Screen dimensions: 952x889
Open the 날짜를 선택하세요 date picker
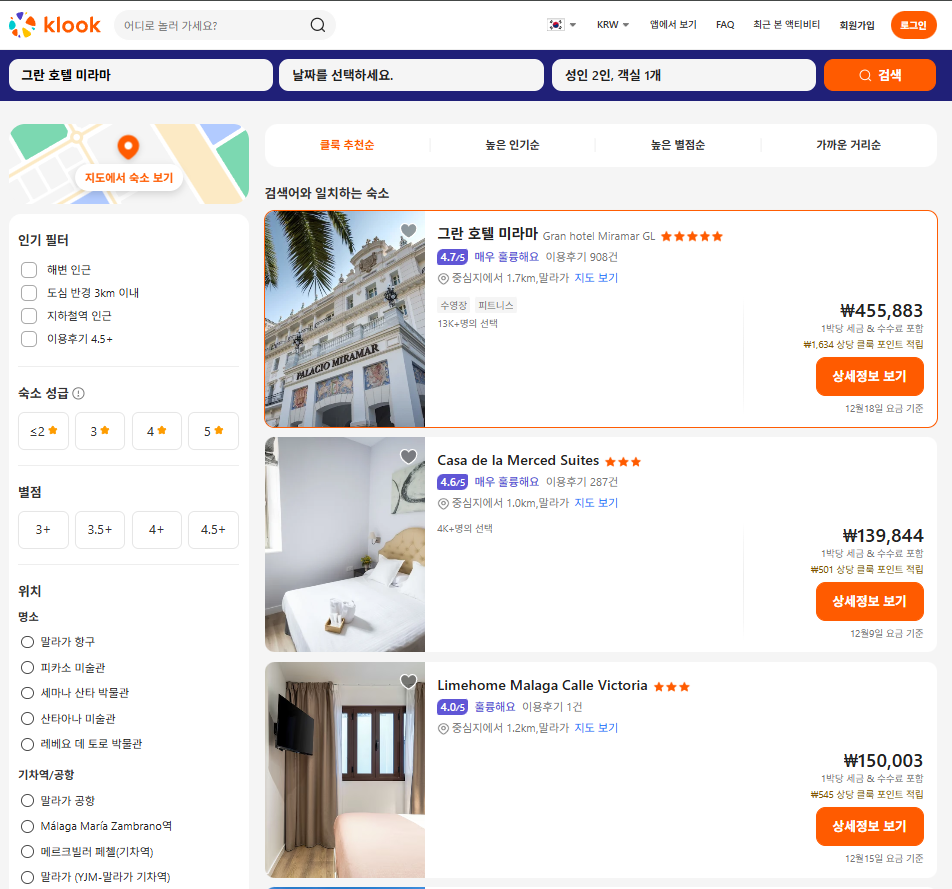(x=411, y=75)
